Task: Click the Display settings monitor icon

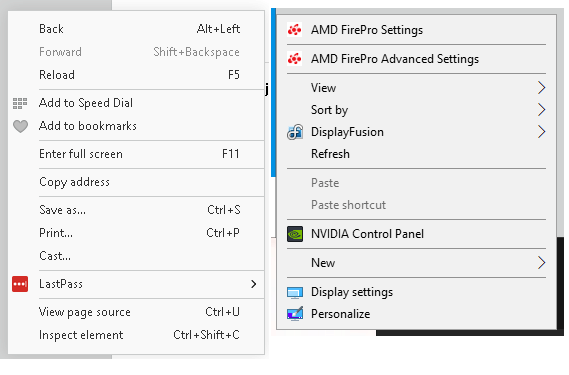Action: 295,292
